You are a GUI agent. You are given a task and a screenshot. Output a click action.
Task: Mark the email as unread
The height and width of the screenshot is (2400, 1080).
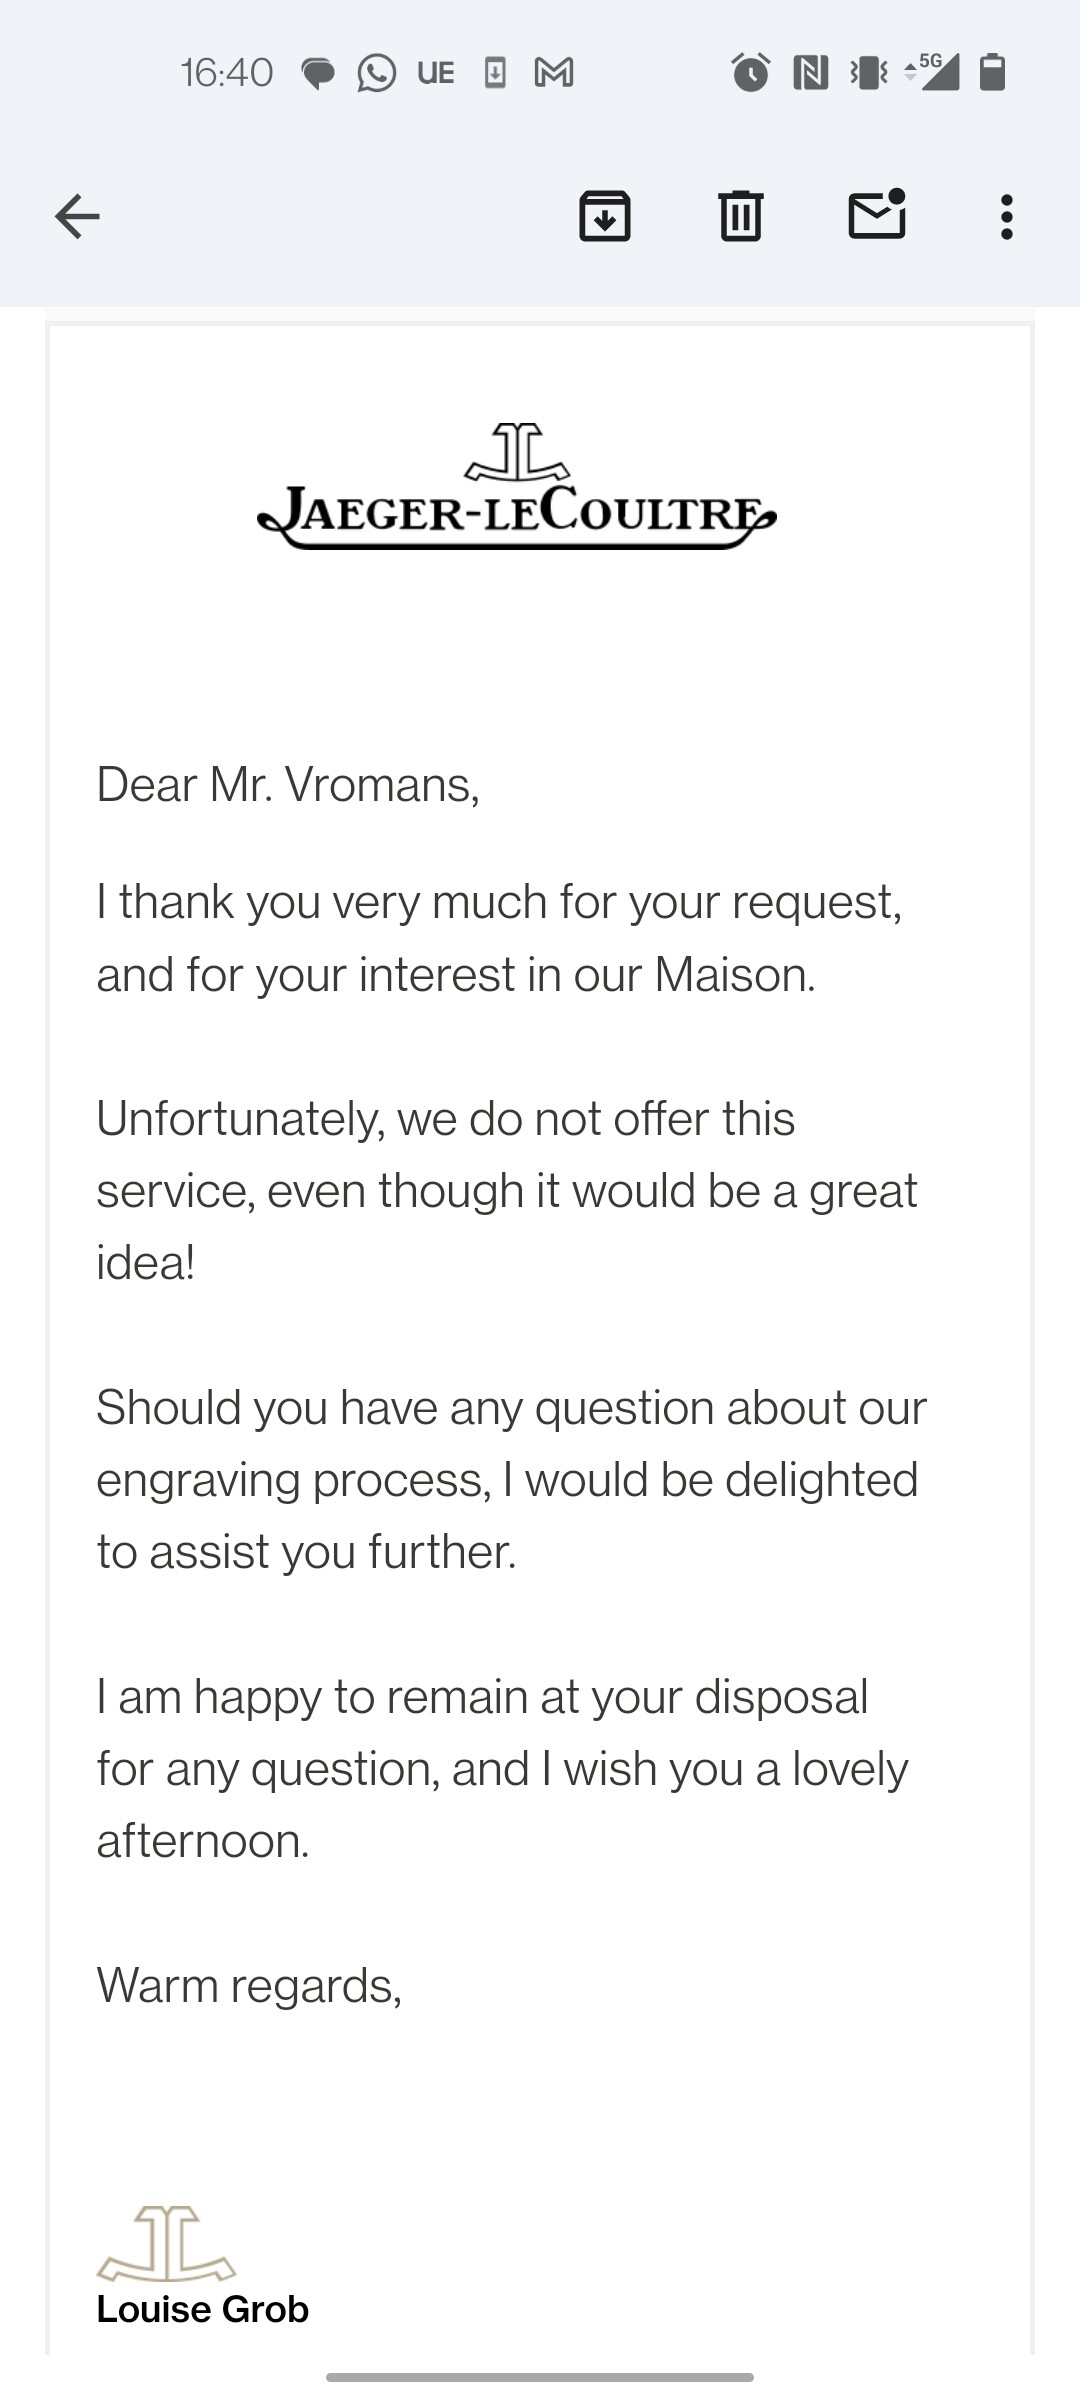[x=877, y=214]
